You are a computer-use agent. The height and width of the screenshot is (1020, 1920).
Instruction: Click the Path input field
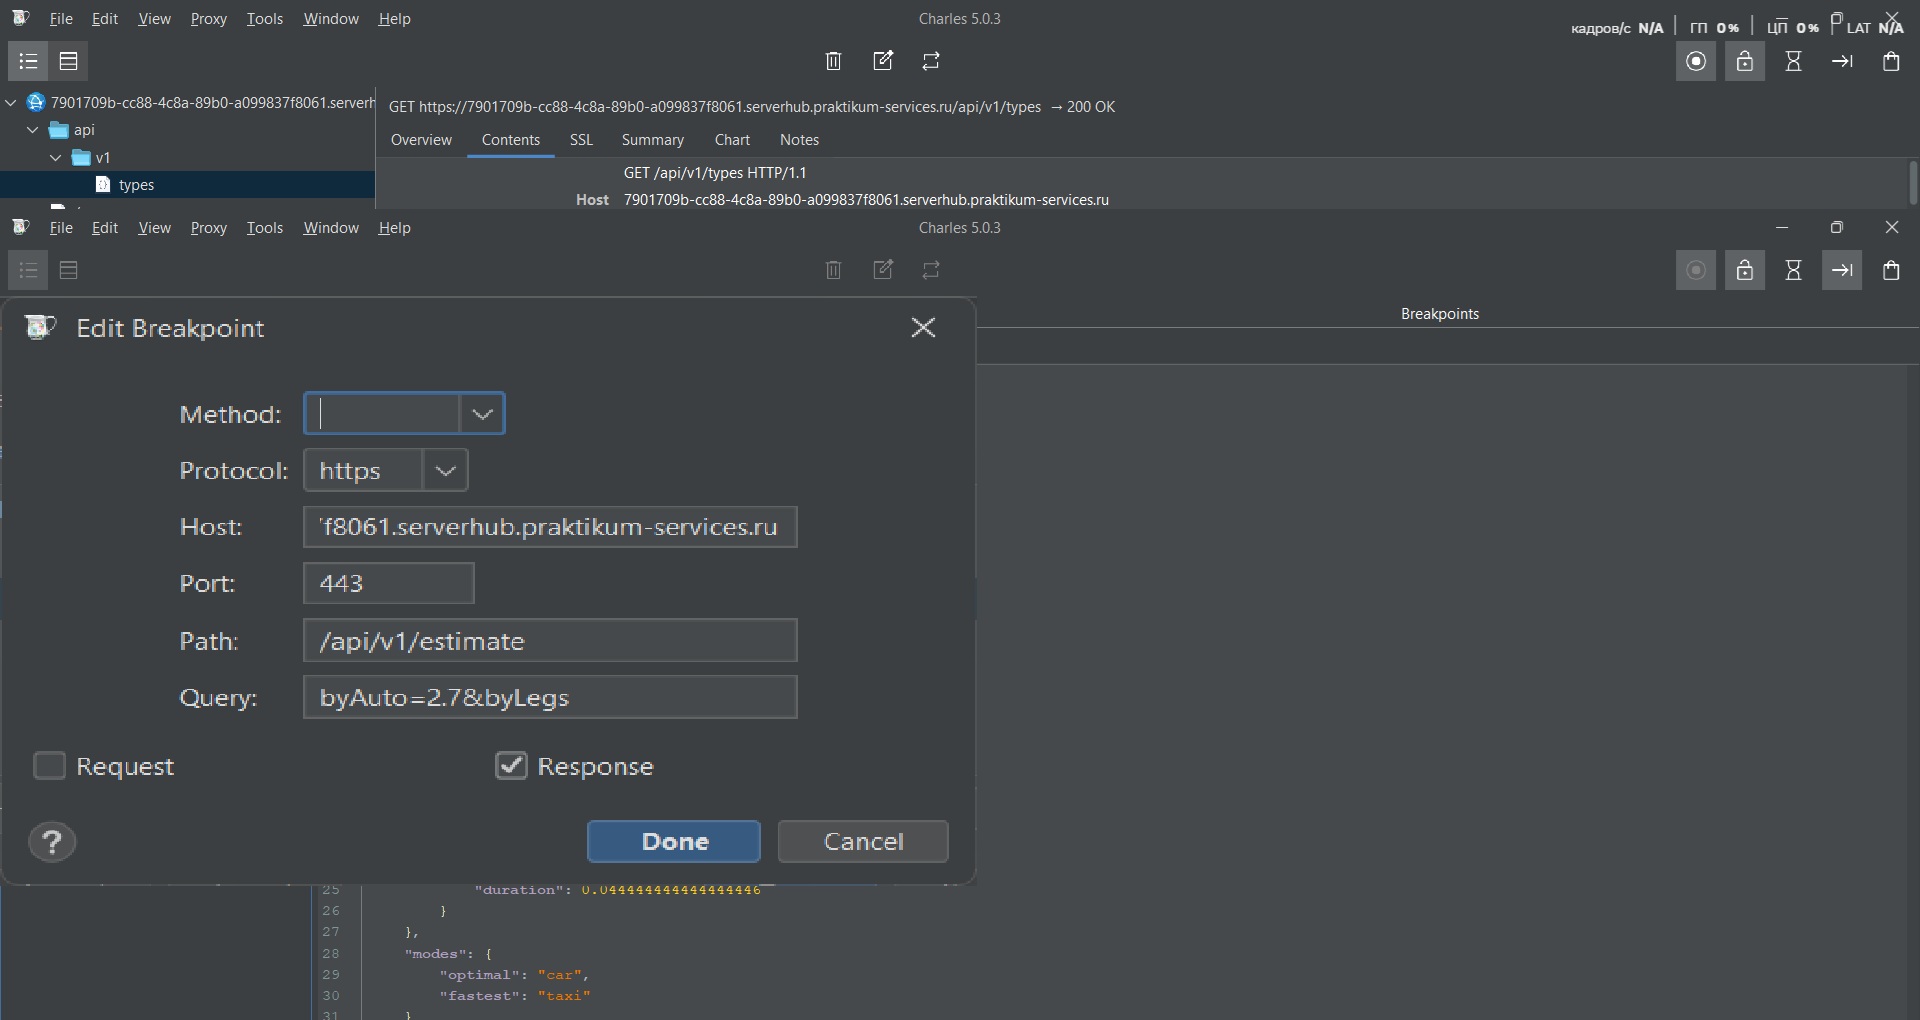coord(550,641)
